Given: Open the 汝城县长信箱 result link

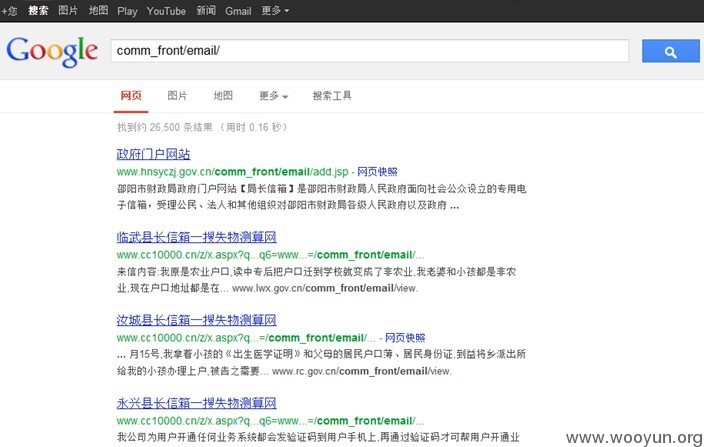Looking at the screenshot, I should pyautogui.click(x=197, y=320).
